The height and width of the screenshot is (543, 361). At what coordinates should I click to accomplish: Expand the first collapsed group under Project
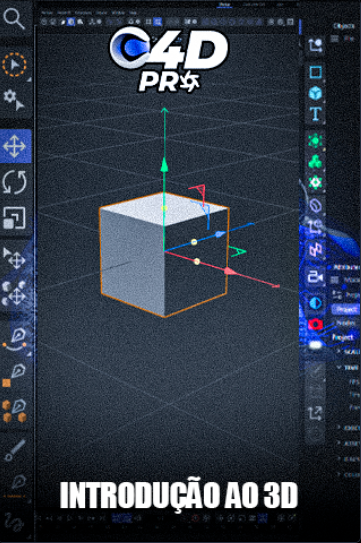coord(340,351)
